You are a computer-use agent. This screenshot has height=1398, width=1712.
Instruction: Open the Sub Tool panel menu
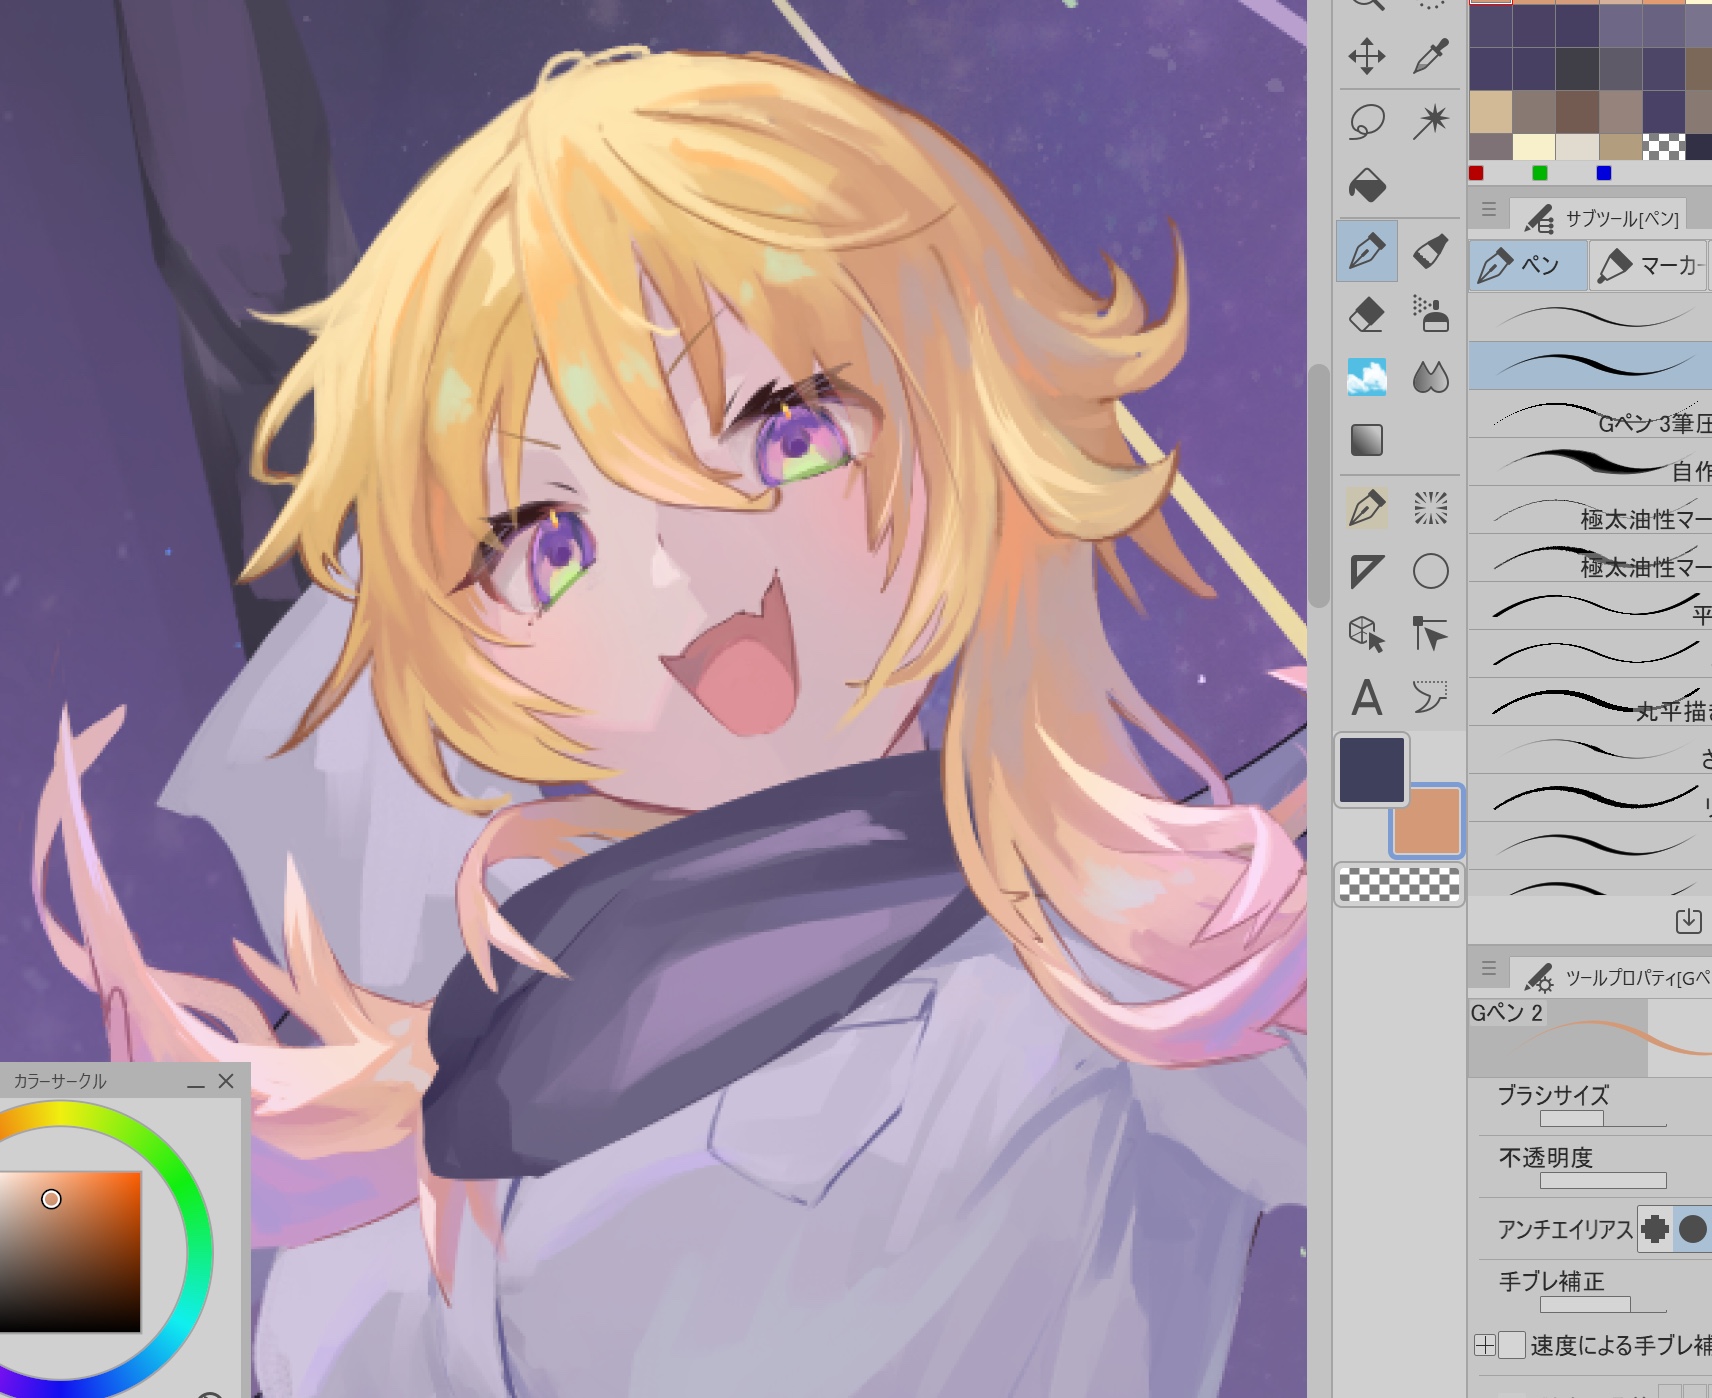tap(1488, 210)
